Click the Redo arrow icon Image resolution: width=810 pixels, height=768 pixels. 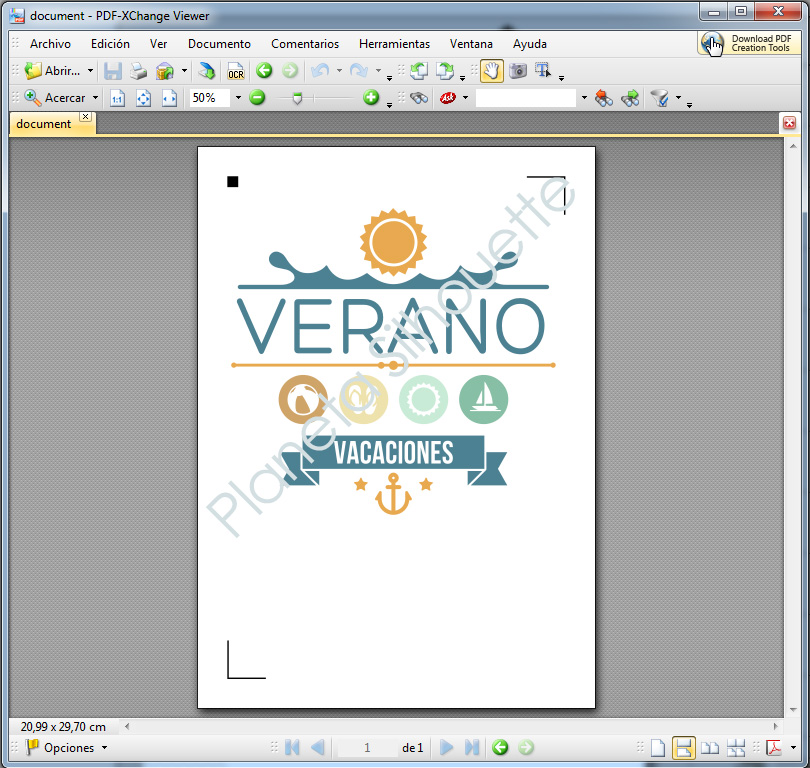click(359, 70)
